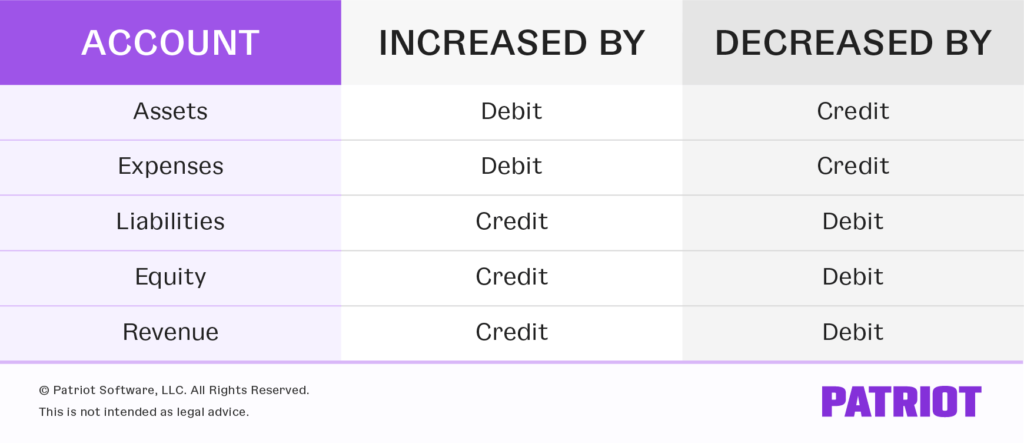Screen dimensions: 1024x443
Task: Choose the Equity account row label
Action: point(170,276)
